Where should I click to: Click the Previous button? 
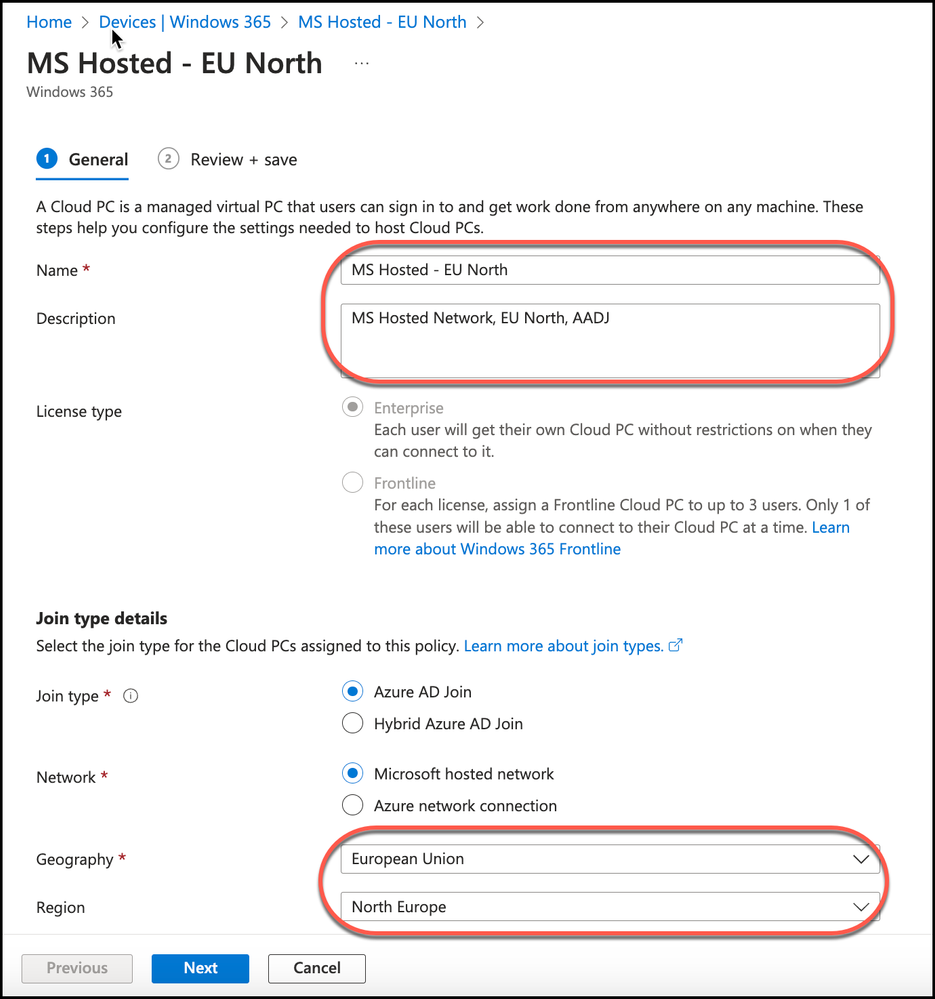(x=77, y=968)
